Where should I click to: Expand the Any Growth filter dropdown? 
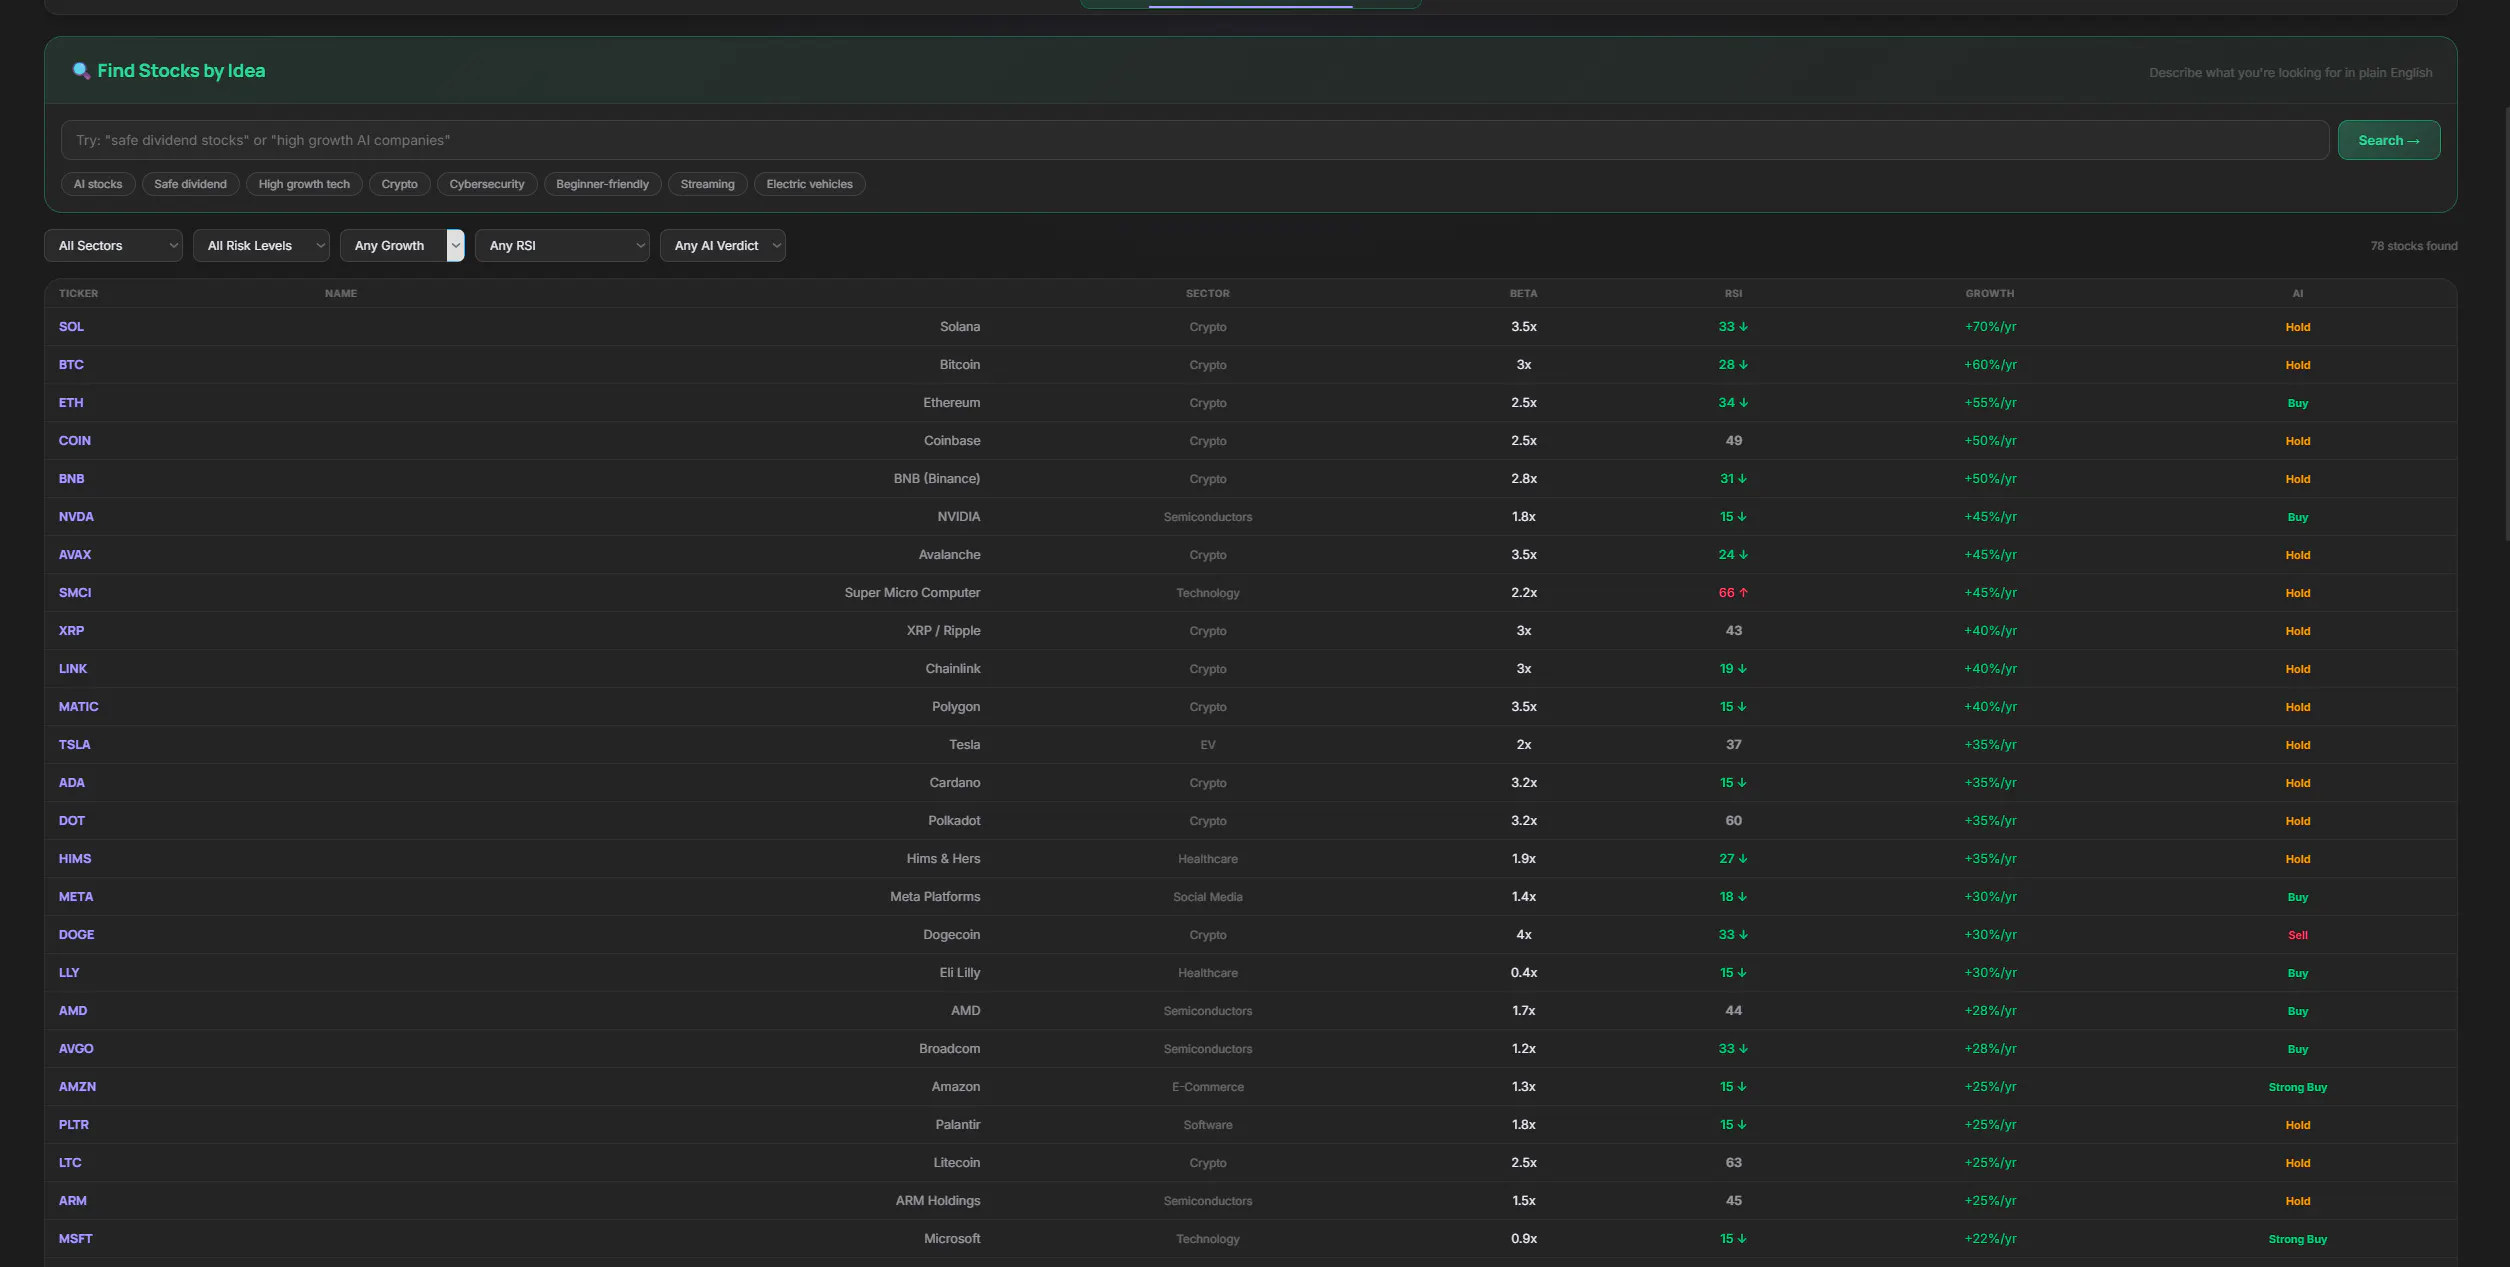(402, 246)
